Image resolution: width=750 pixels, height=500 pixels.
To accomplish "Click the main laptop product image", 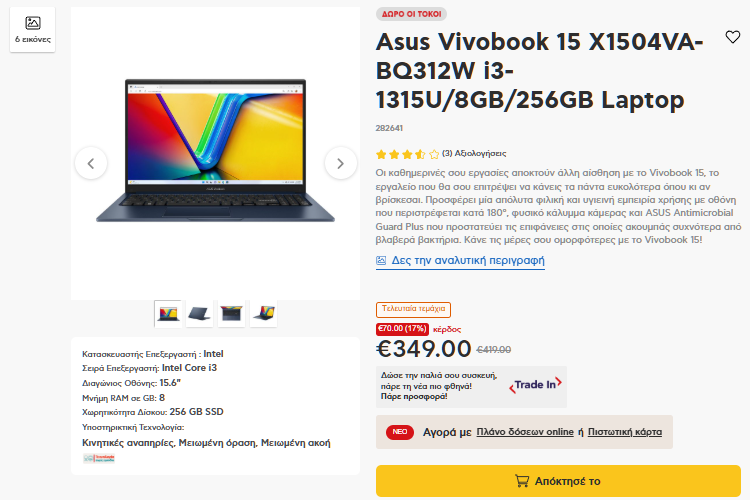I will coord(215,151).
